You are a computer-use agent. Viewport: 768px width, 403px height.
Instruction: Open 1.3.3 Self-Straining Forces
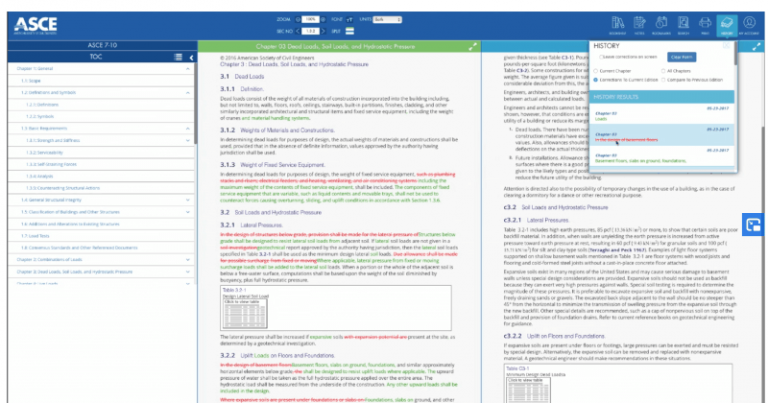pyautogui.click(x=51, y=165)
